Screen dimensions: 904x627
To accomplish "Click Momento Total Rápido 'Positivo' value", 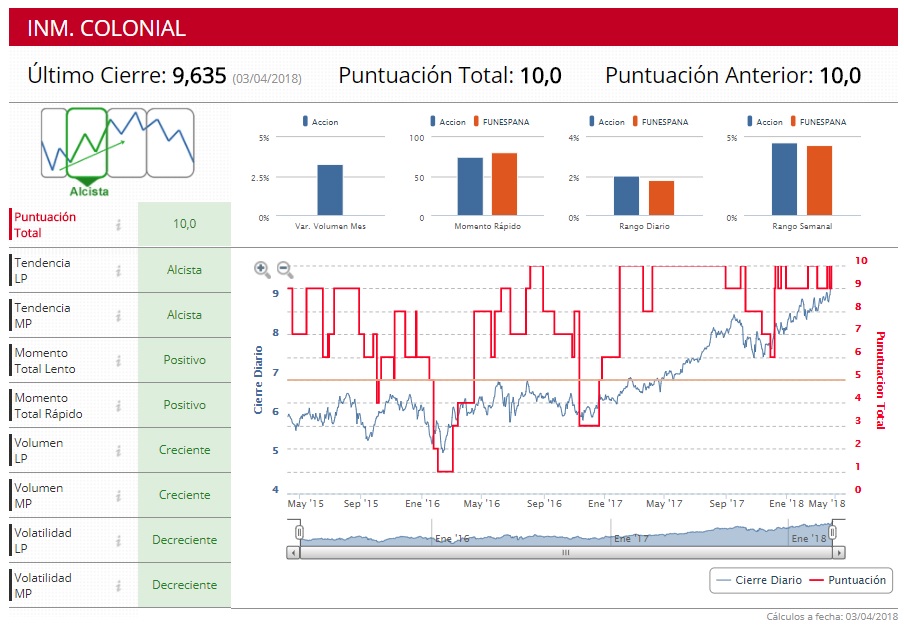I will coord(184,405).
